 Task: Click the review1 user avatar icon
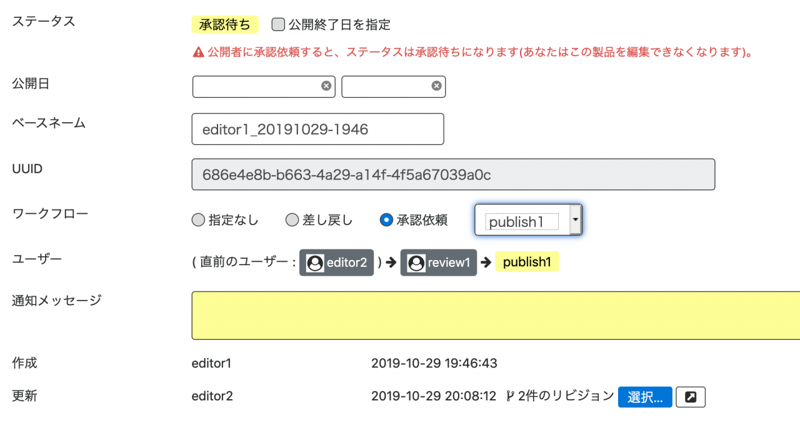point(416,263)
